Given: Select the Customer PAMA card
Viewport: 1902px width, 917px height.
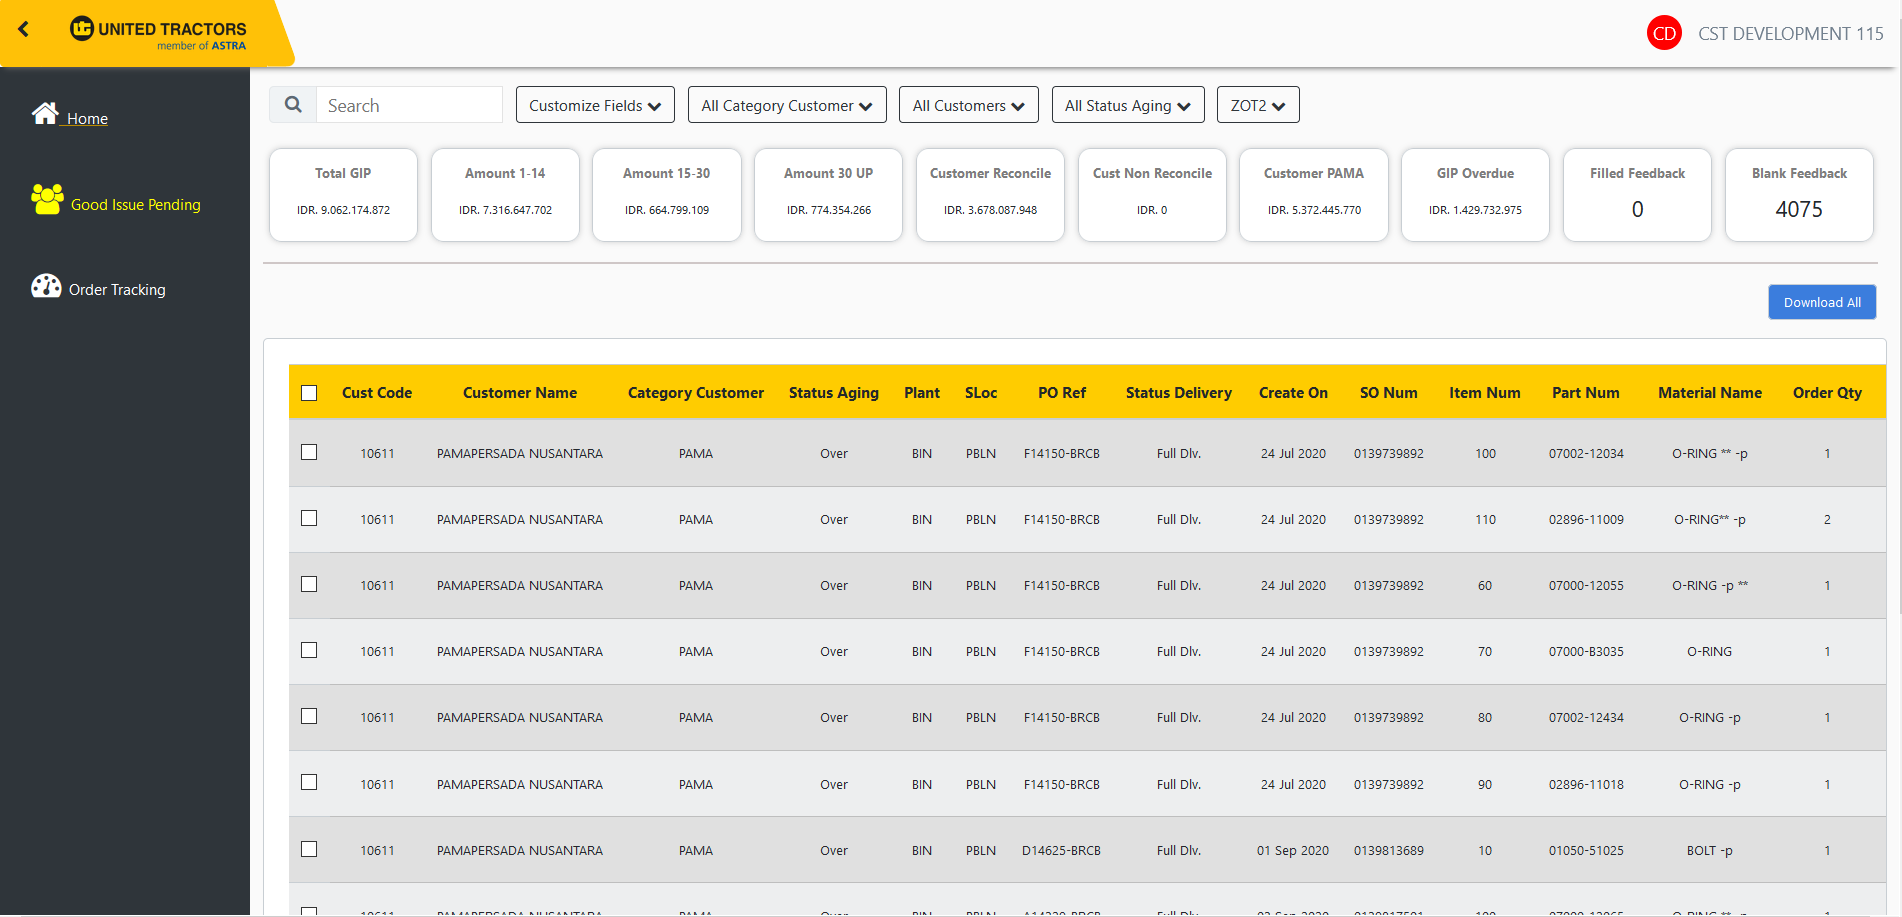Looking at the screenshot, I should (1314, 195).
